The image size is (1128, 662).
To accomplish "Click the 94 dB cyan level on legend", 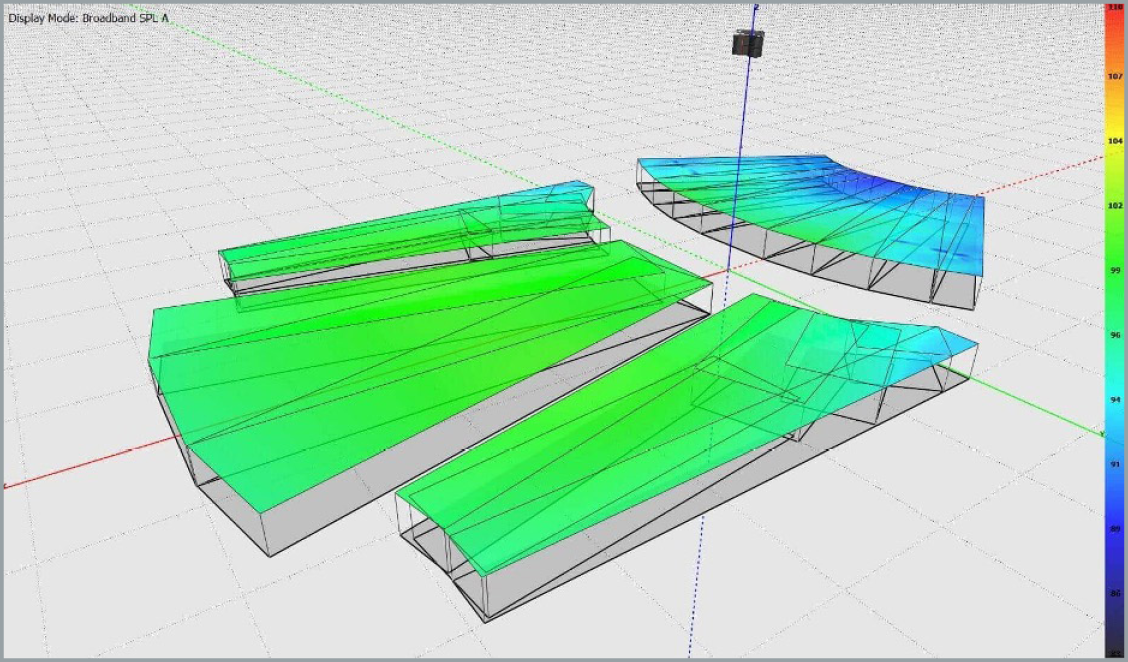I will [x=1114, y=399].
